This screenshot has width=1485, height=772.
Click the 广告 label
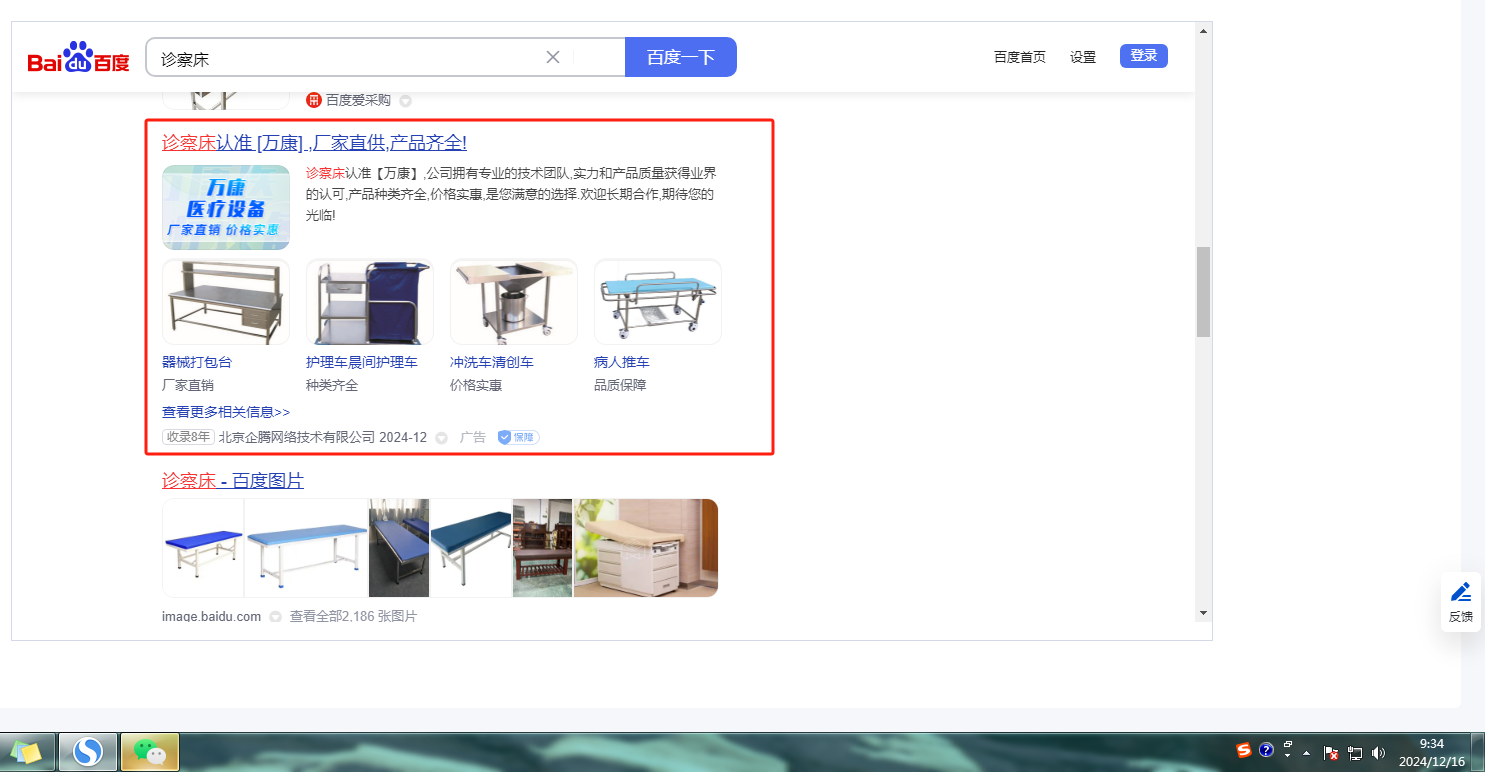[x=473, y=437]
